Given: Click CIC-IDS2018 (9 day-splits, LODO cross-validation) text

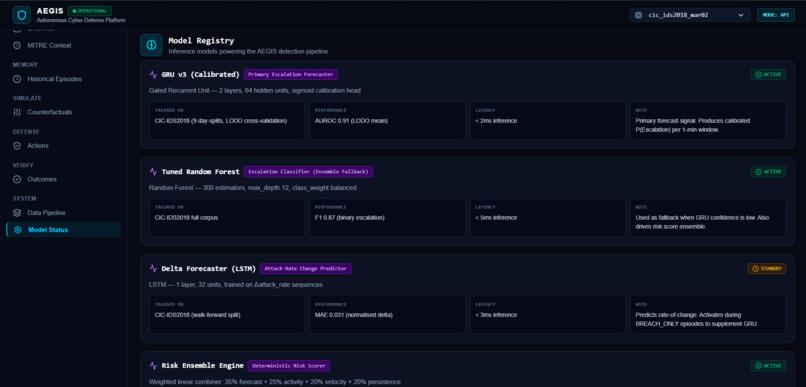Looking at the screenshot, I should [221, 121].
